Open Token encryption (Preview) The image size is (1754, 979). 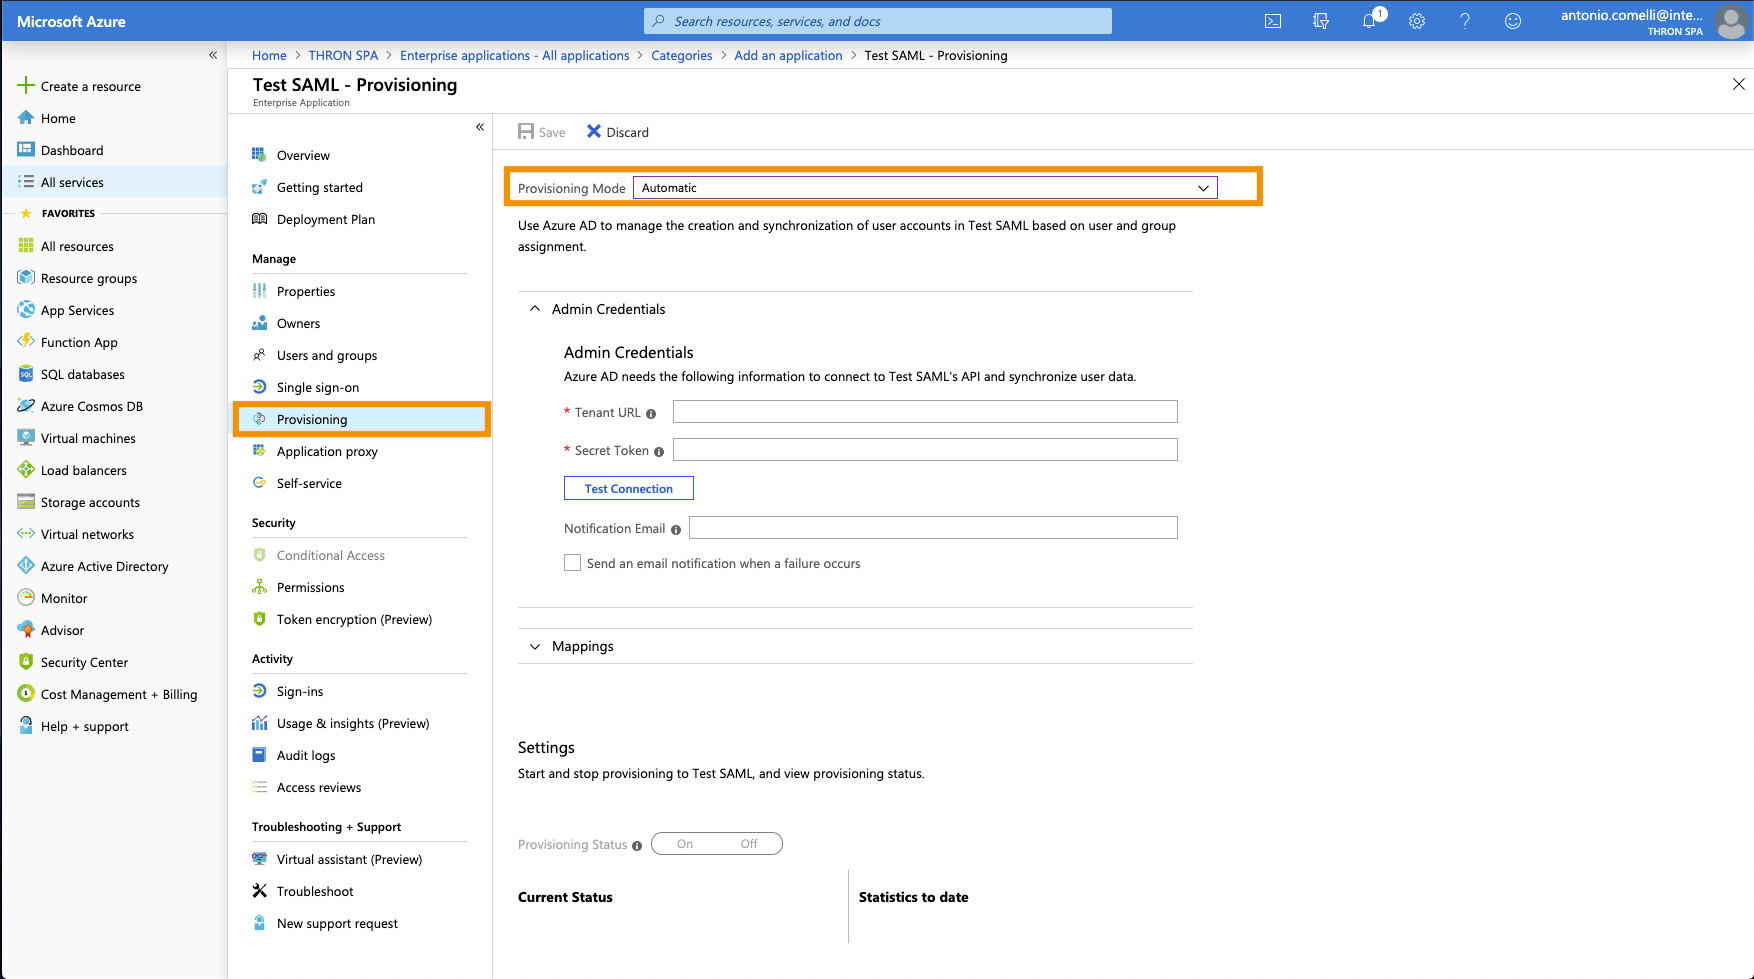tap(354, 619)
